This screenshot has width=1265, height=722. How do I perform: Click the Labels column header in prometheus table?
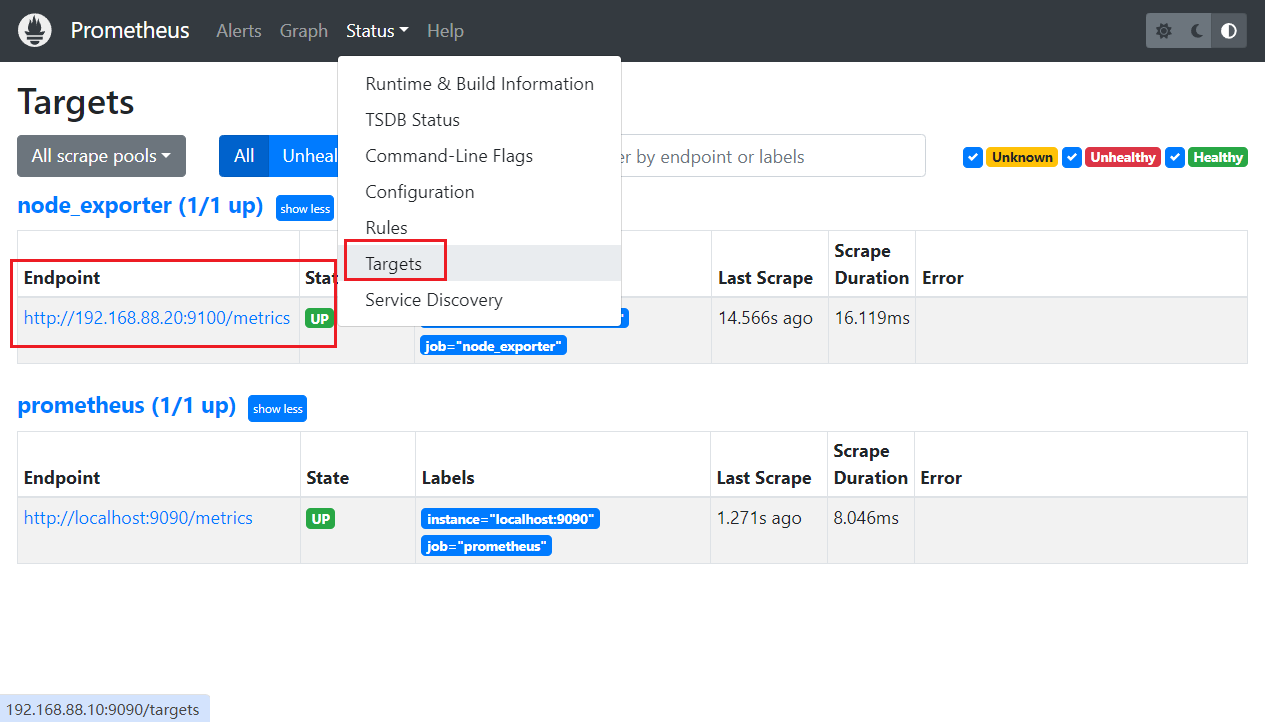point(448,478)
